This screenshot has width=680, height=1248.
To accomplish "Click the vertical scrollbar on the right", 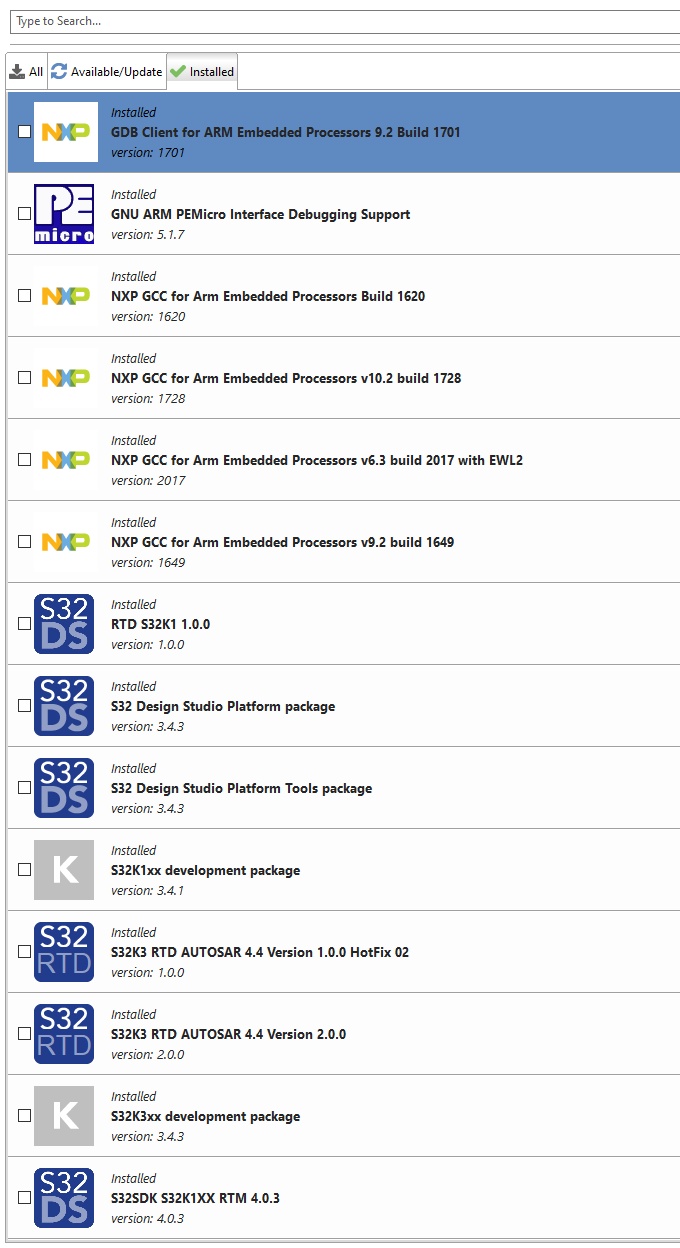I will [x=674, y=400].
